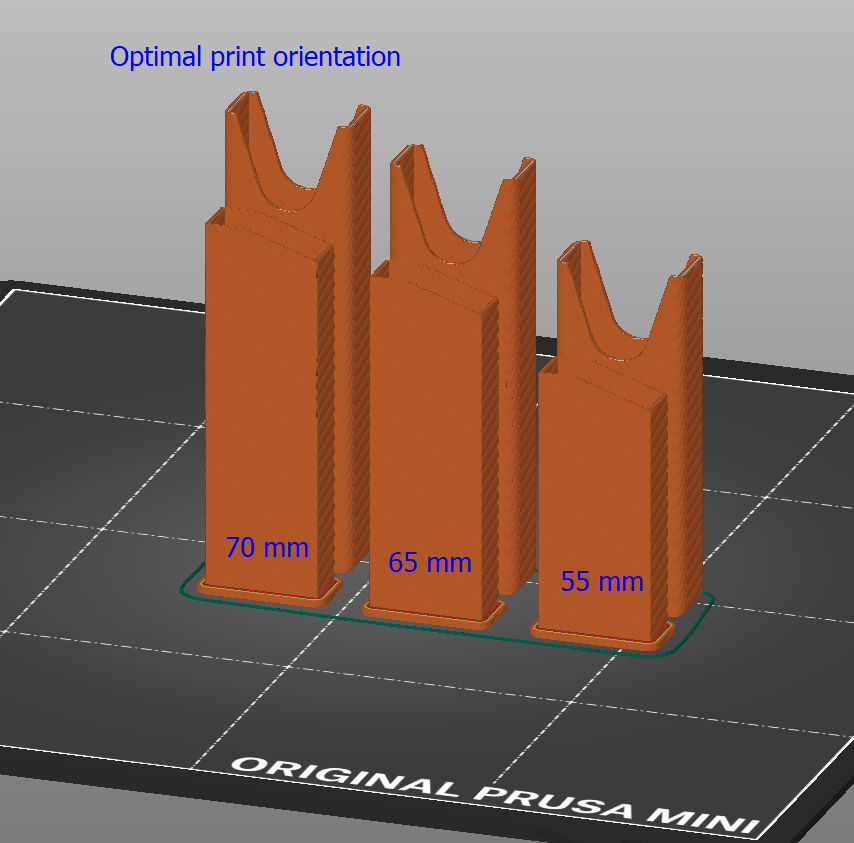854x843 pixels.
Task: Click the 'ORIGINAL PRUSA MINI' bed text
Action: pyautogui.click(x=496, y=796)
